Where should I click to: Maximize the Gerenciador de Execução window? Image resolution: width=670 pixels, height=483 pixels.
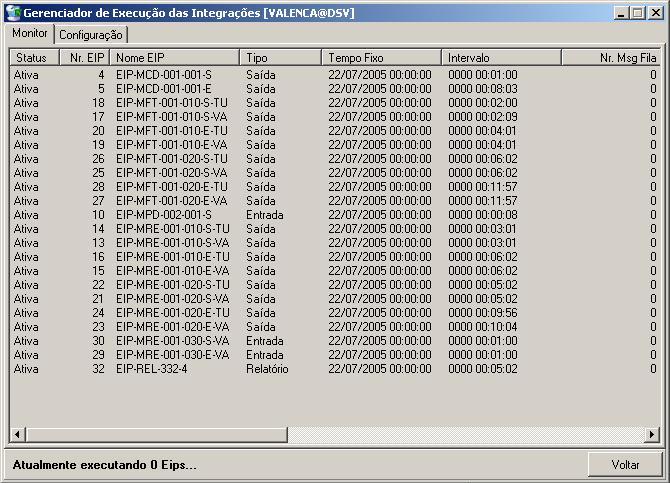coord(637,13)
